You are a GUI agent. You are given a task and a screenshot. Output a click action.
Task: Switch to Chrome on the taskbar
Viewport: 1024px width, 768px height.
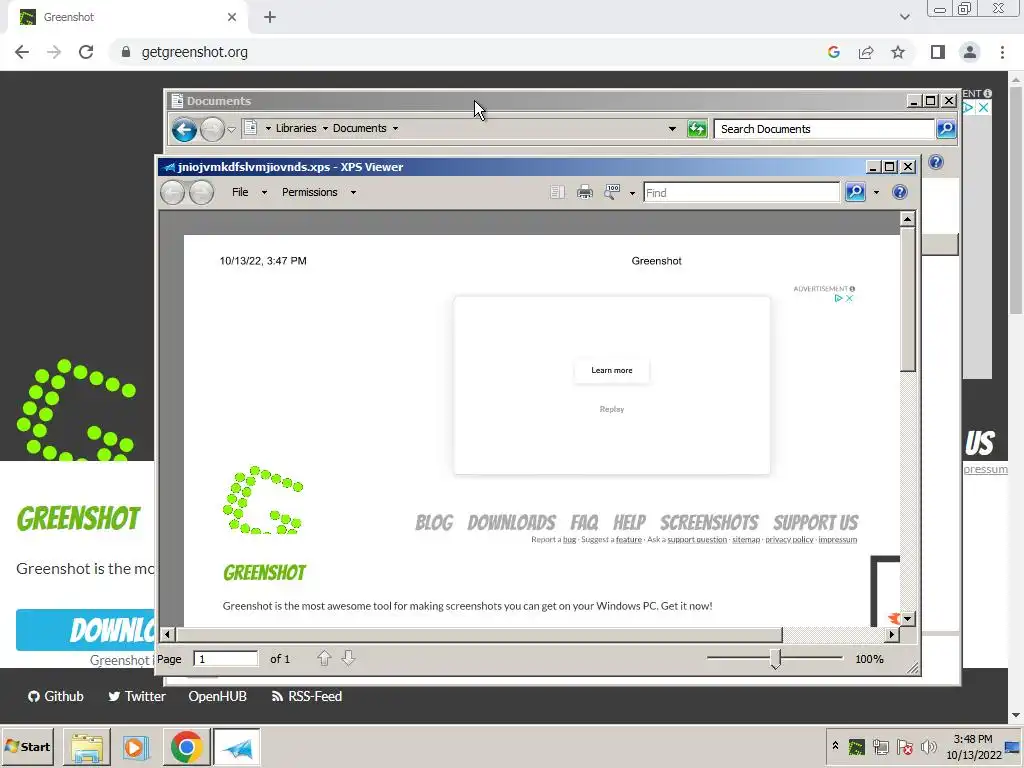tap(186, 746)
